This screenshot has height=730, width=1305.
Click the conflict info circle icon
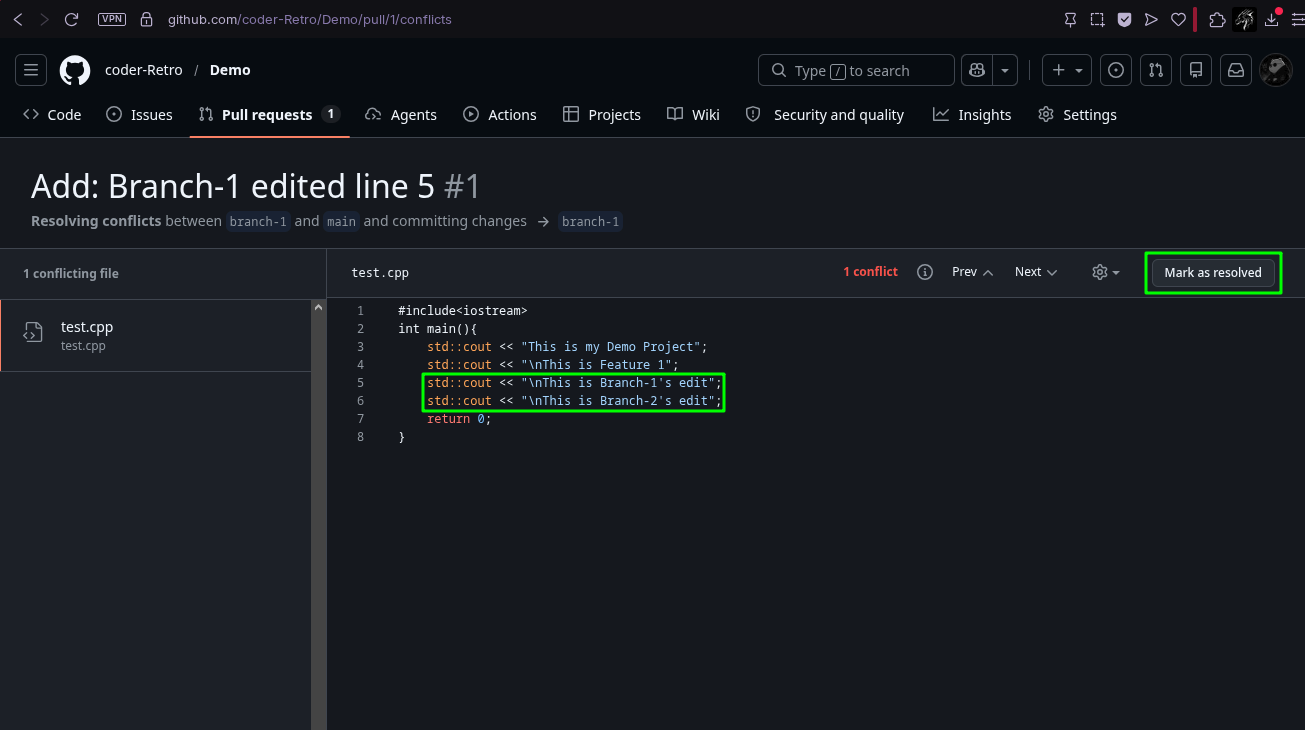[925, 272]
